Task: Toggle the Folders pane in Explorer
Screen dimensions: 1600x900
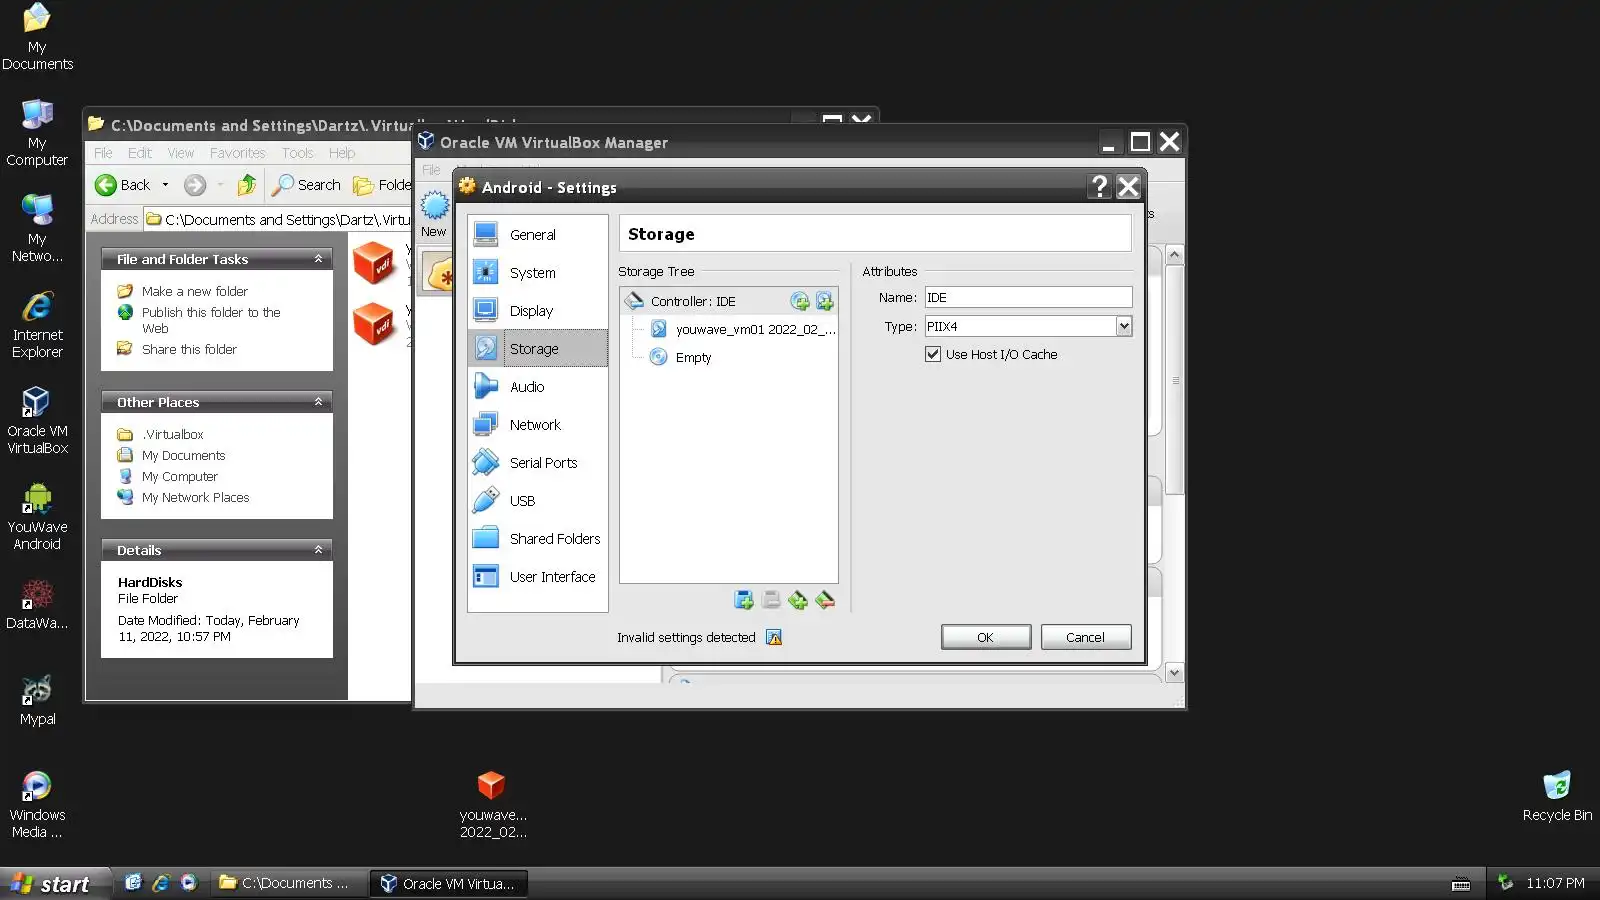Action: tap(382, 185)
